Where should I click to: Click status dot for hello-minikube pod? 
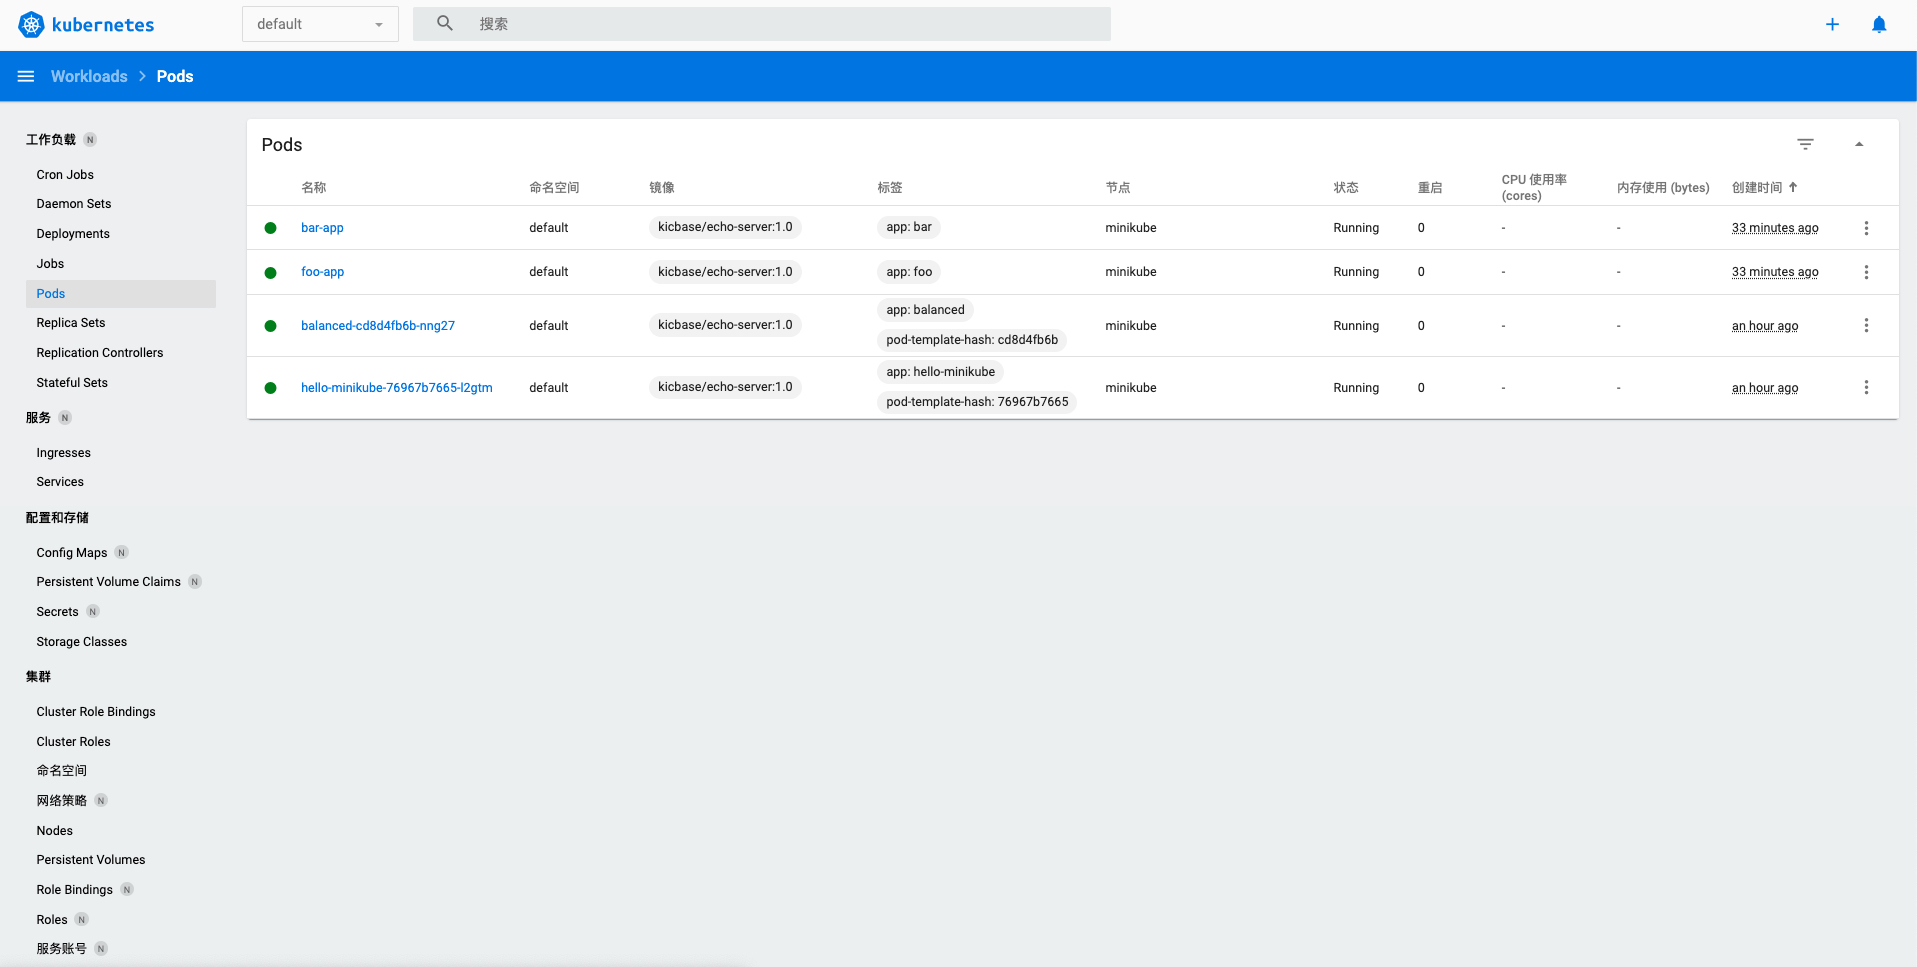pos(270,388)
